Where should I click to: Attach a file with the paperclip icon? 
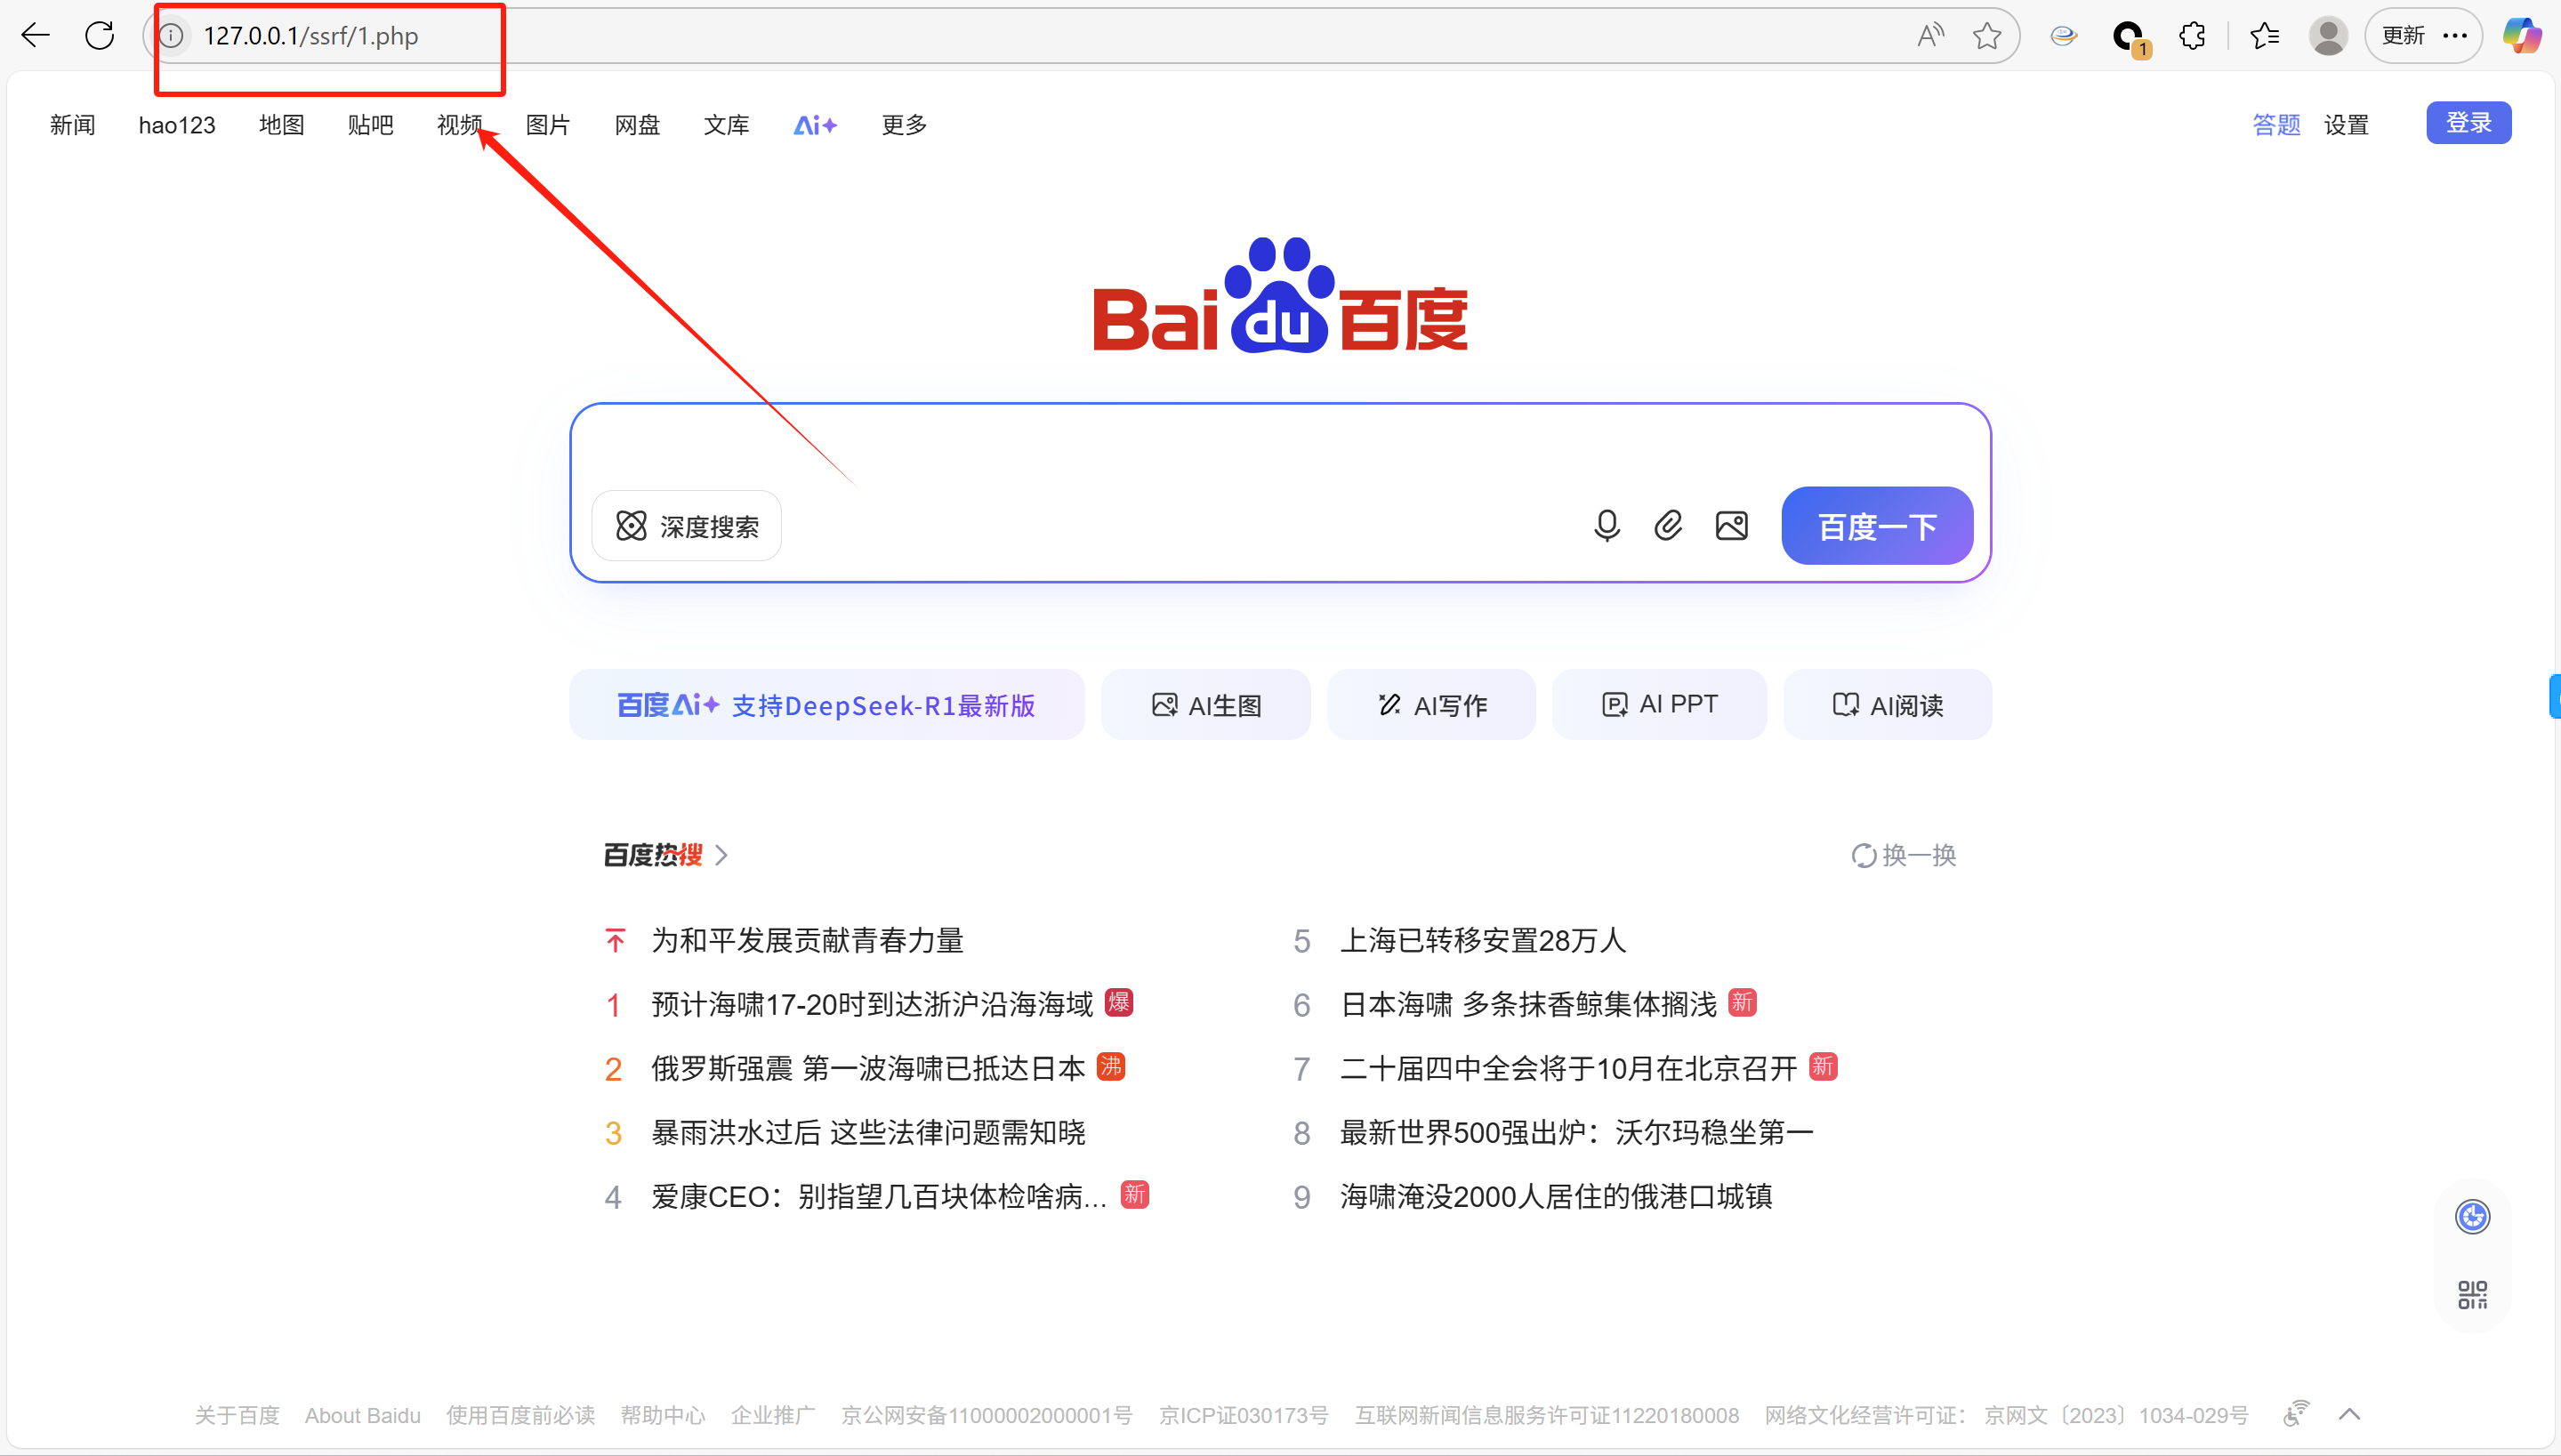tap(1668, 526)
